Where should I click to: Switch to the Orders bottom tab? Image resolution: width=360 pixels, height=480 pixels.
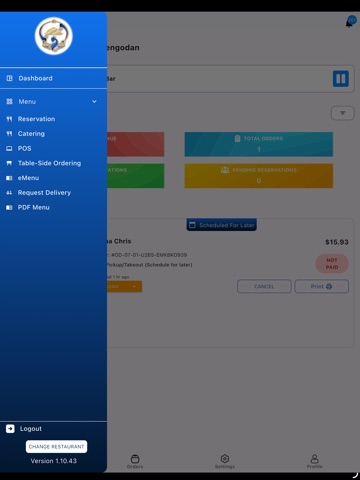(x=135, y=461)
